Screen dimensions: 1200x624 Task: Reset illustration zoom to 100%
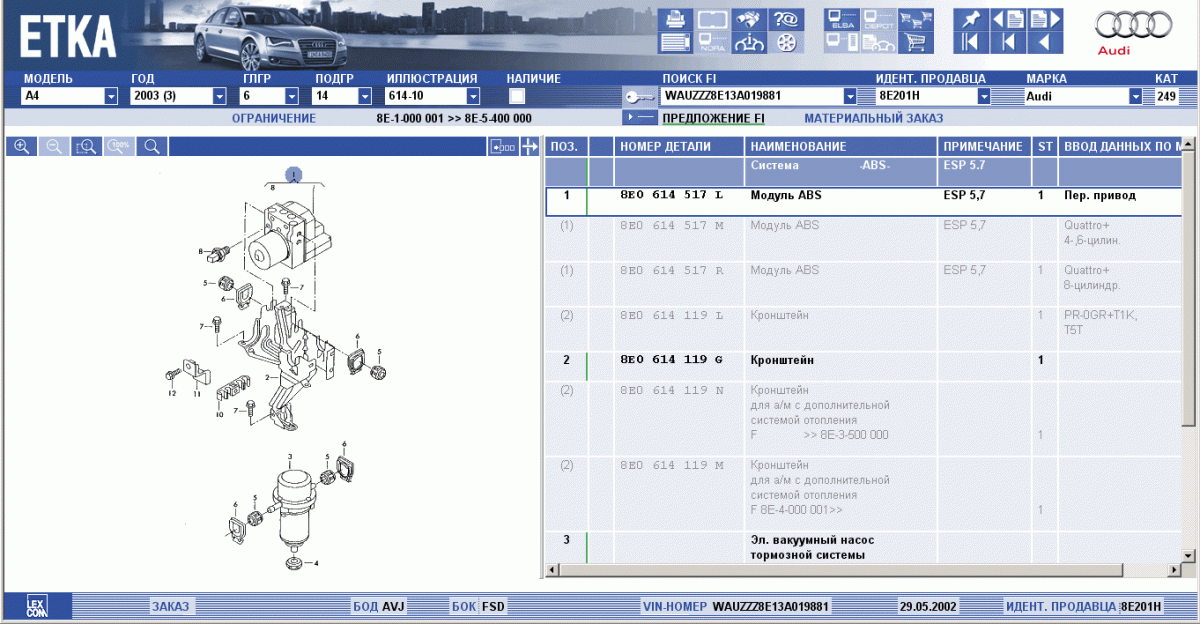click(x=120, y=147)
